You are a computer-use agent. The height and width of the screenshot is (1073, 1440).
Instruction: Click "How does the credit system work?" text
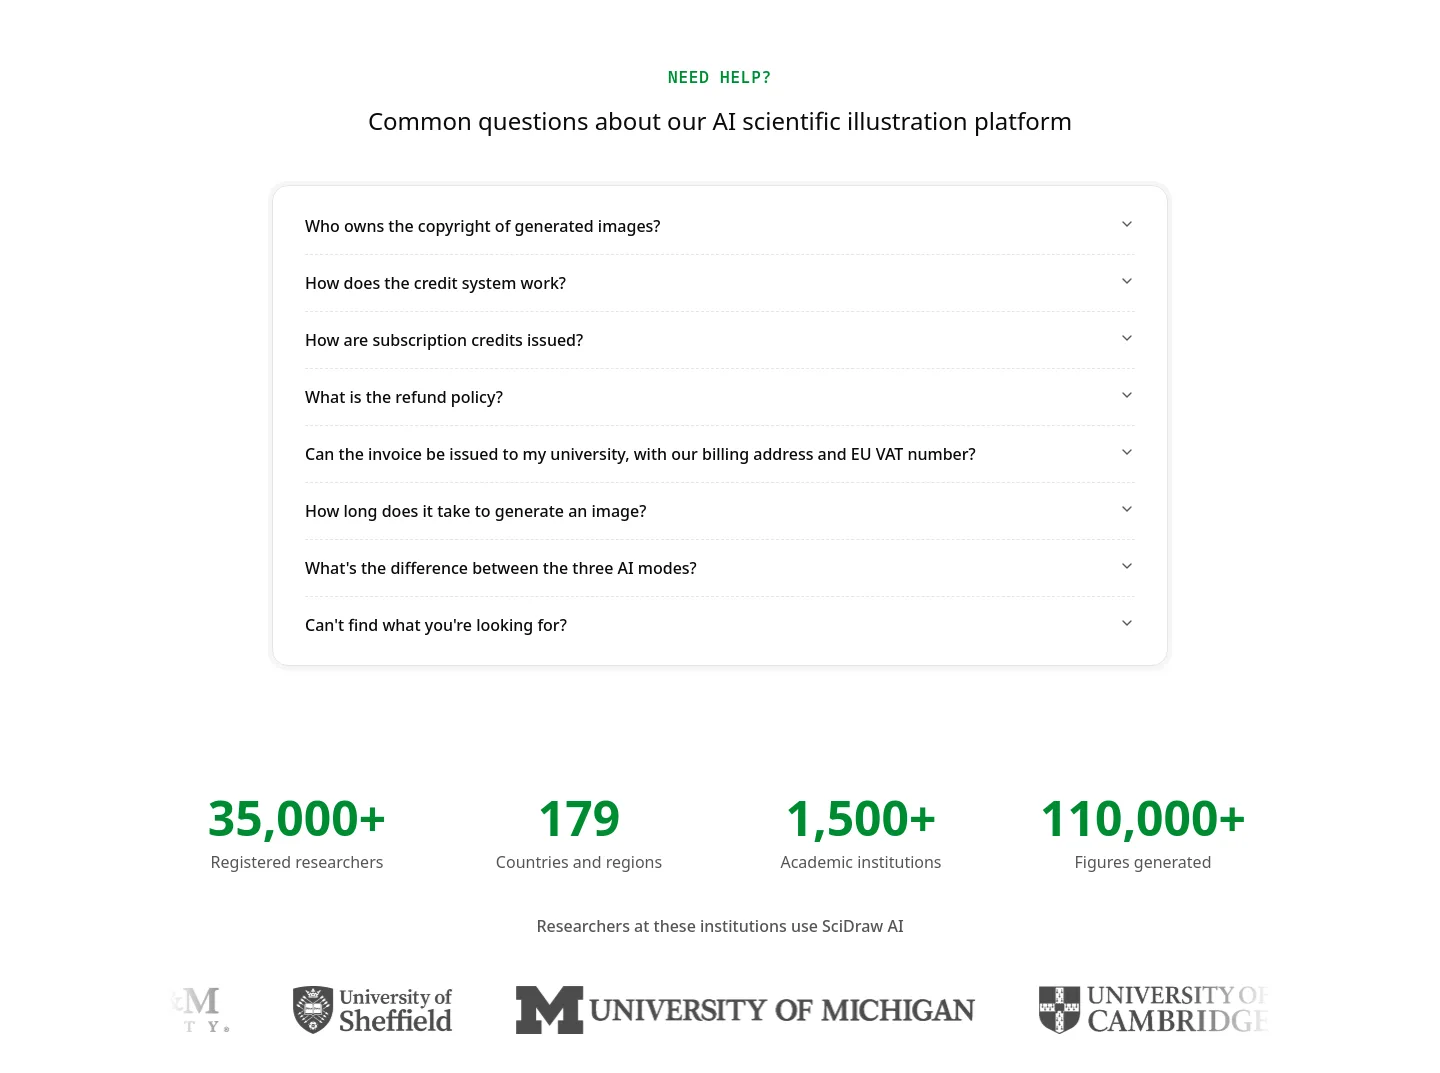point(435,283)
